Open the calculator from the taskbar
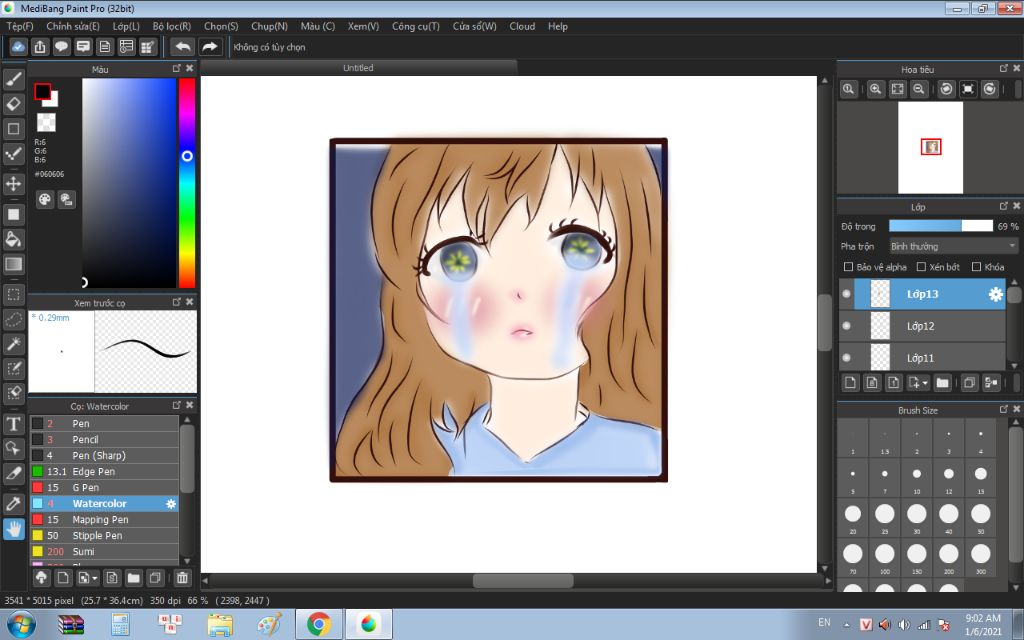Viewport: 1024px width, 640px height. pos(120,625)
